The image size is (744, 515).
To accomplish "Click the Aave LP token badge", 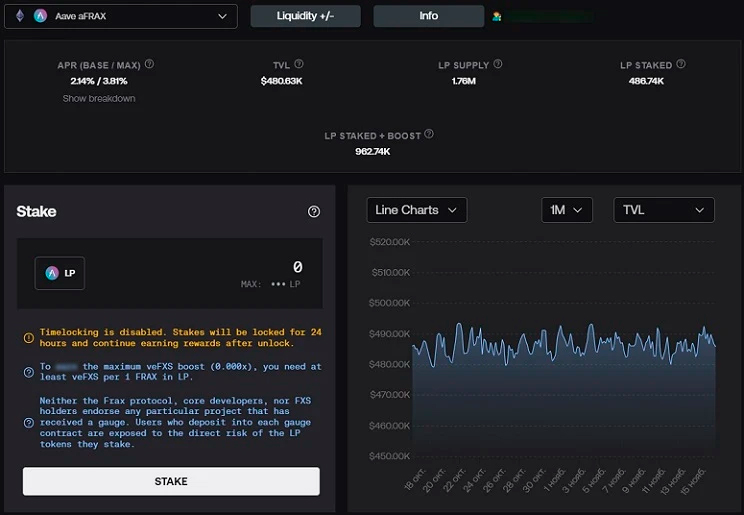I will click(60, 273).
